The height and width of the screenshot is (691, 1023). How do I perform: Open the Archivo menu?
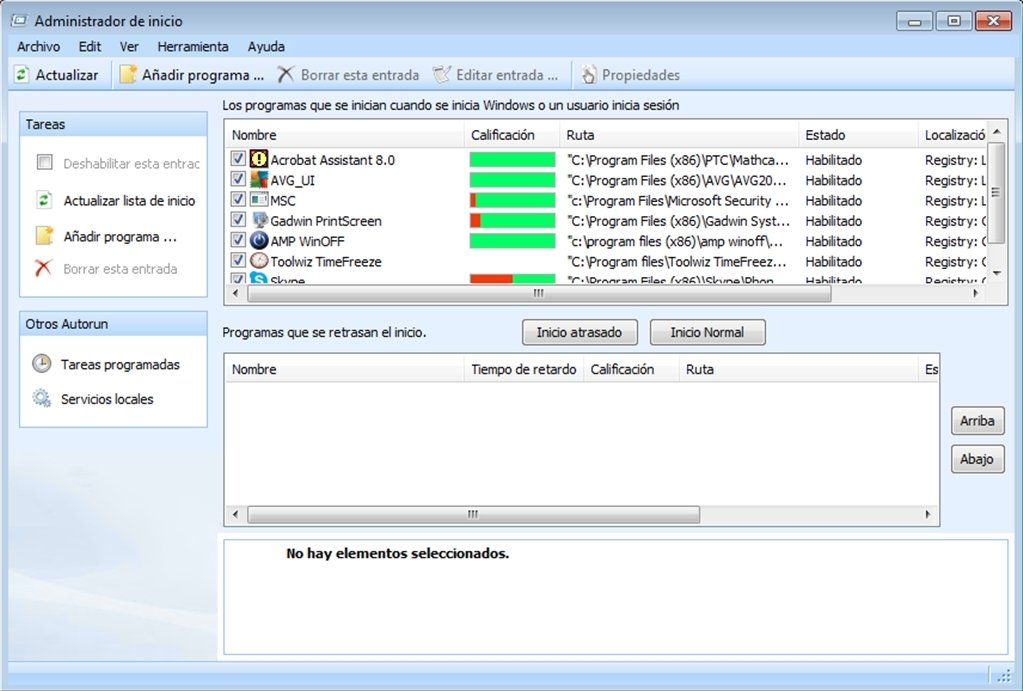pos(38,46)
